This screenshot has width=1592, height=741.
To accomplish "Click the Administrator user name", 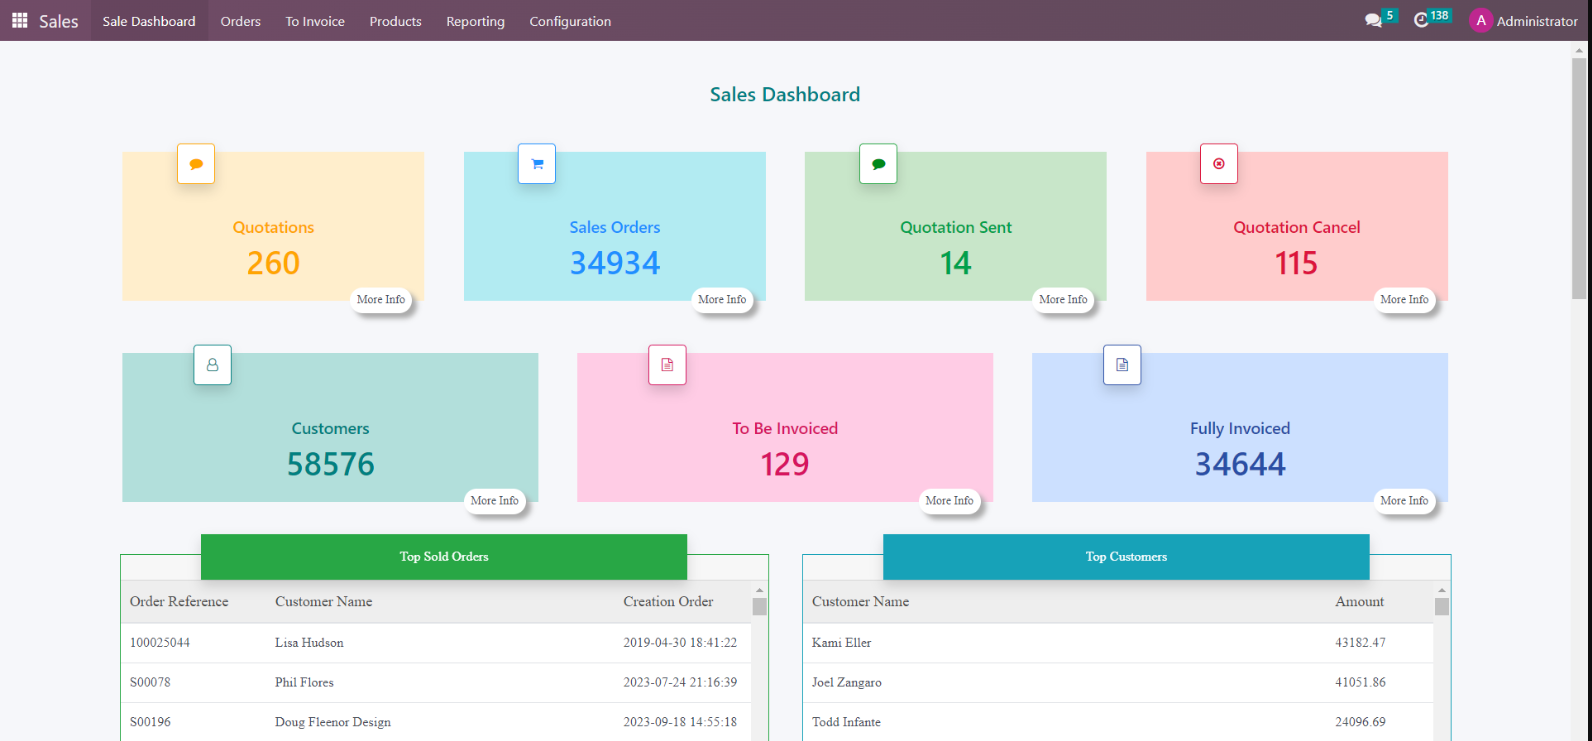I will [x=1537, y=21].
